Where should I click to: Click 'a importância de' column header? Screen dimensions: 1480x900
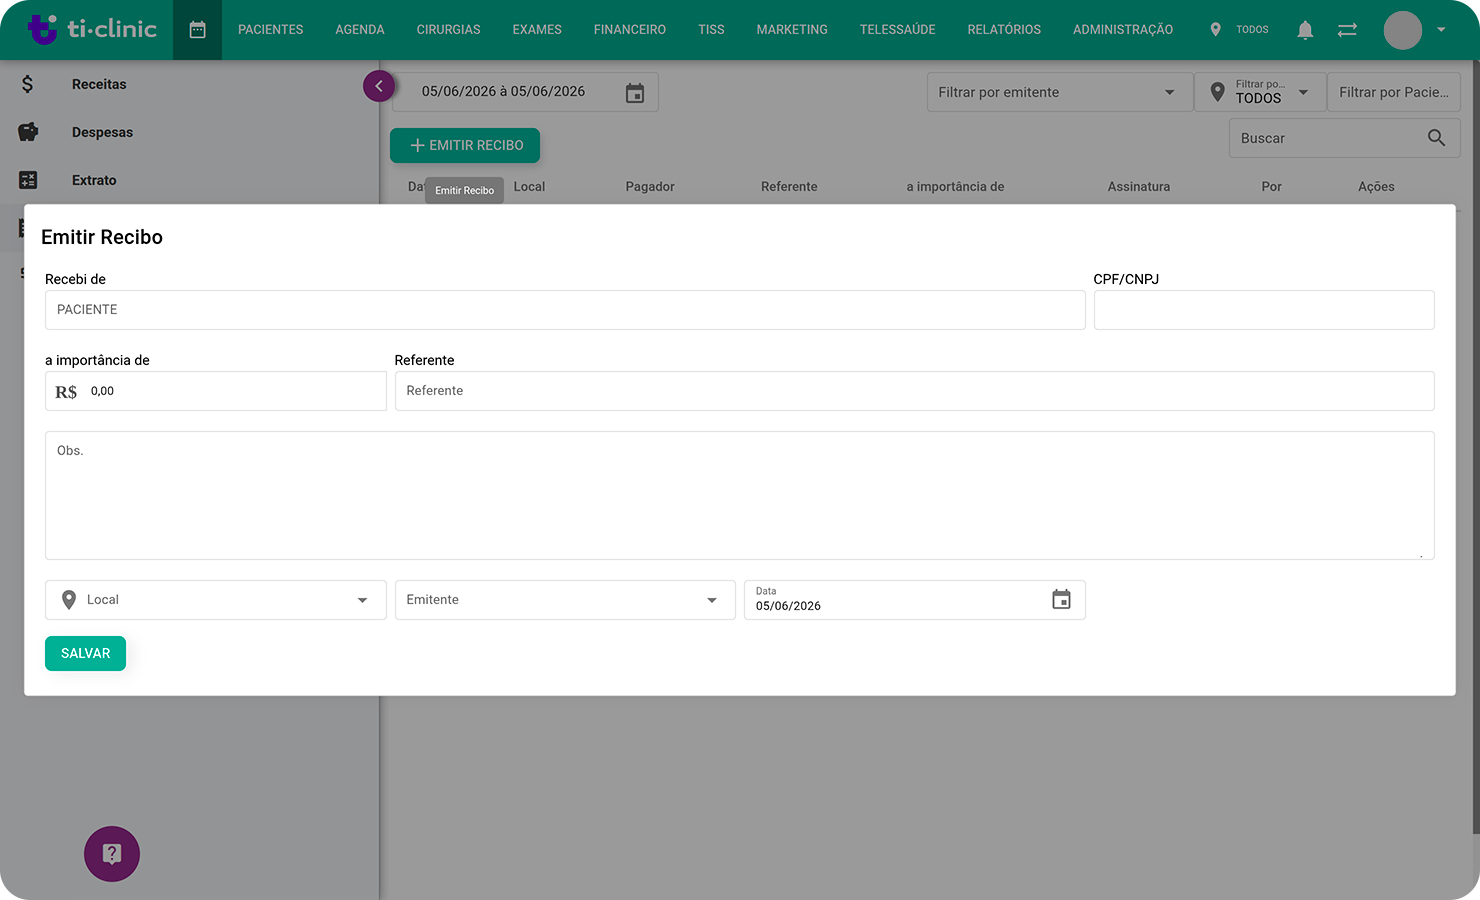click(955, 187)
